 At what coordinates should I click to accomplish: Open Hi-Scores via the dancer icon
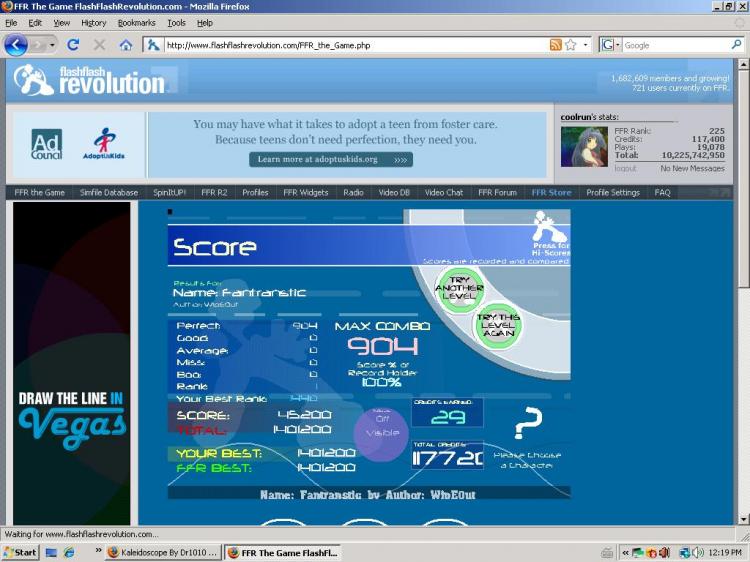551,233
